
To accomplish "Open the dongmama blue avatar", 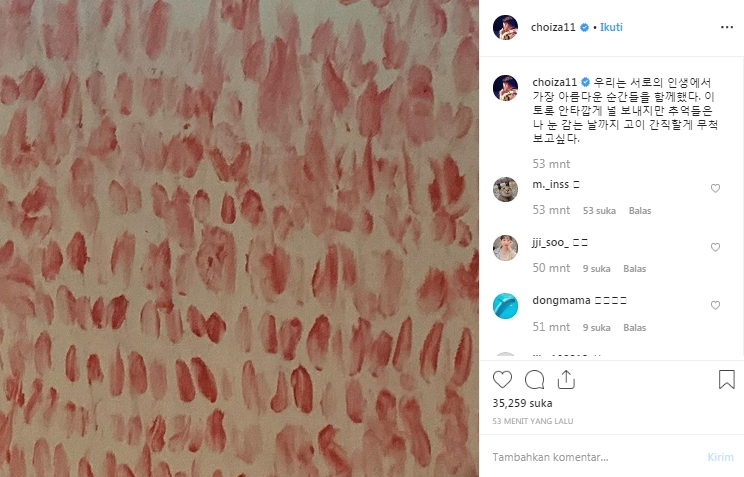I will pyautogui.click(x=505, y=306).
